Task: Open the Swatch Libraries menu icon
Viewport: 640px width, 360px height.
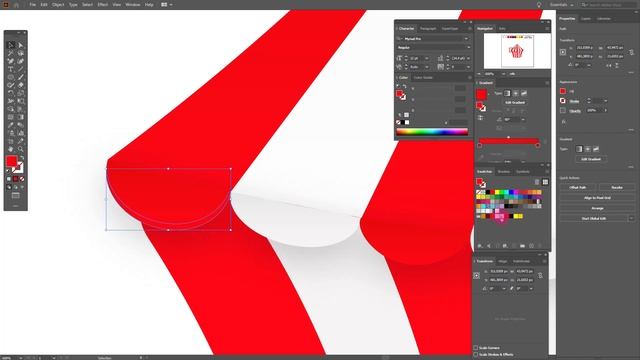Action: point(480,246)
